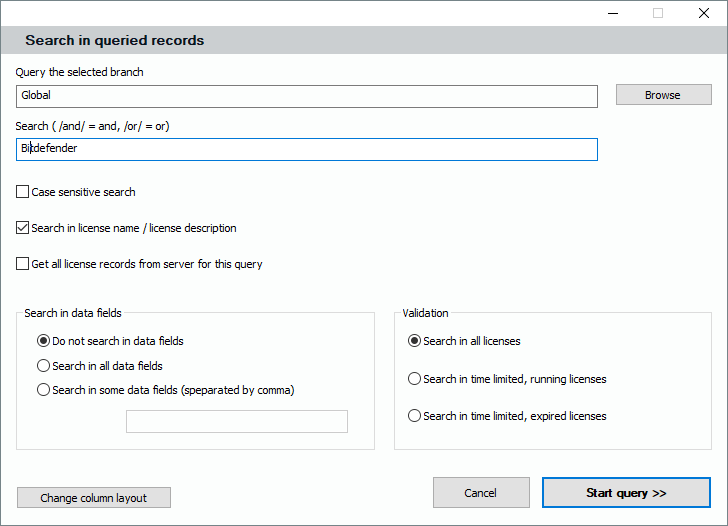Click the comma-separated data fields input box

(237, 421)
